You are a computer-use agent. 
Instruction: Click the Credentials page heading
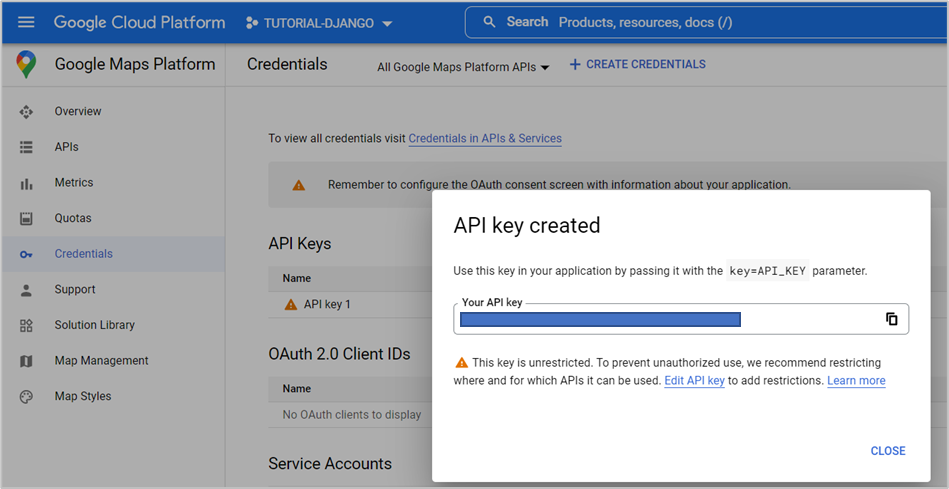coord(287,64)
